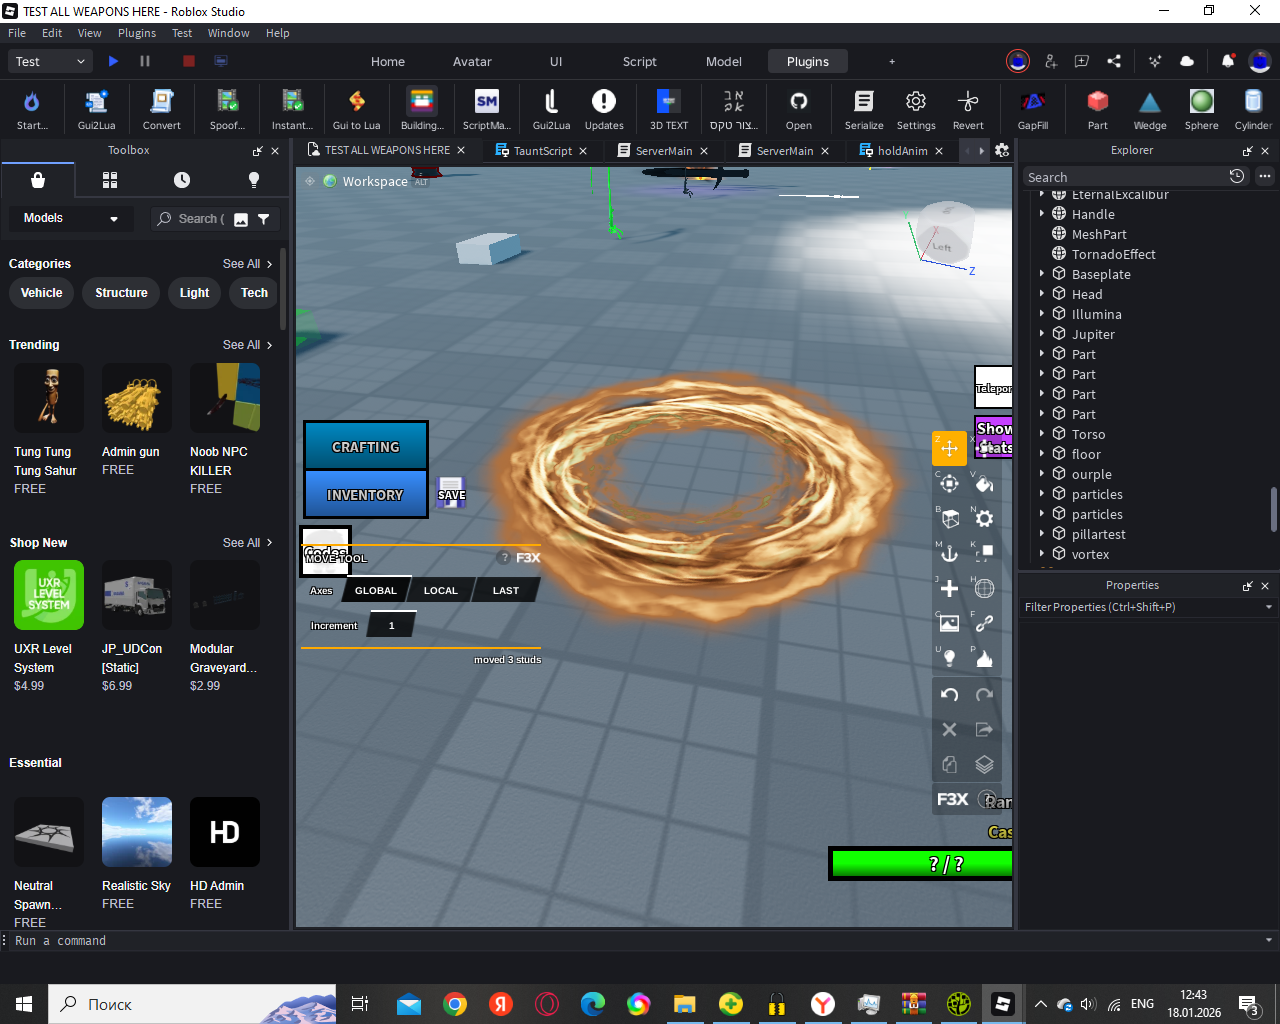Expand the Jupiter tree item
1280x1024 pixels.
[1041, 333]
